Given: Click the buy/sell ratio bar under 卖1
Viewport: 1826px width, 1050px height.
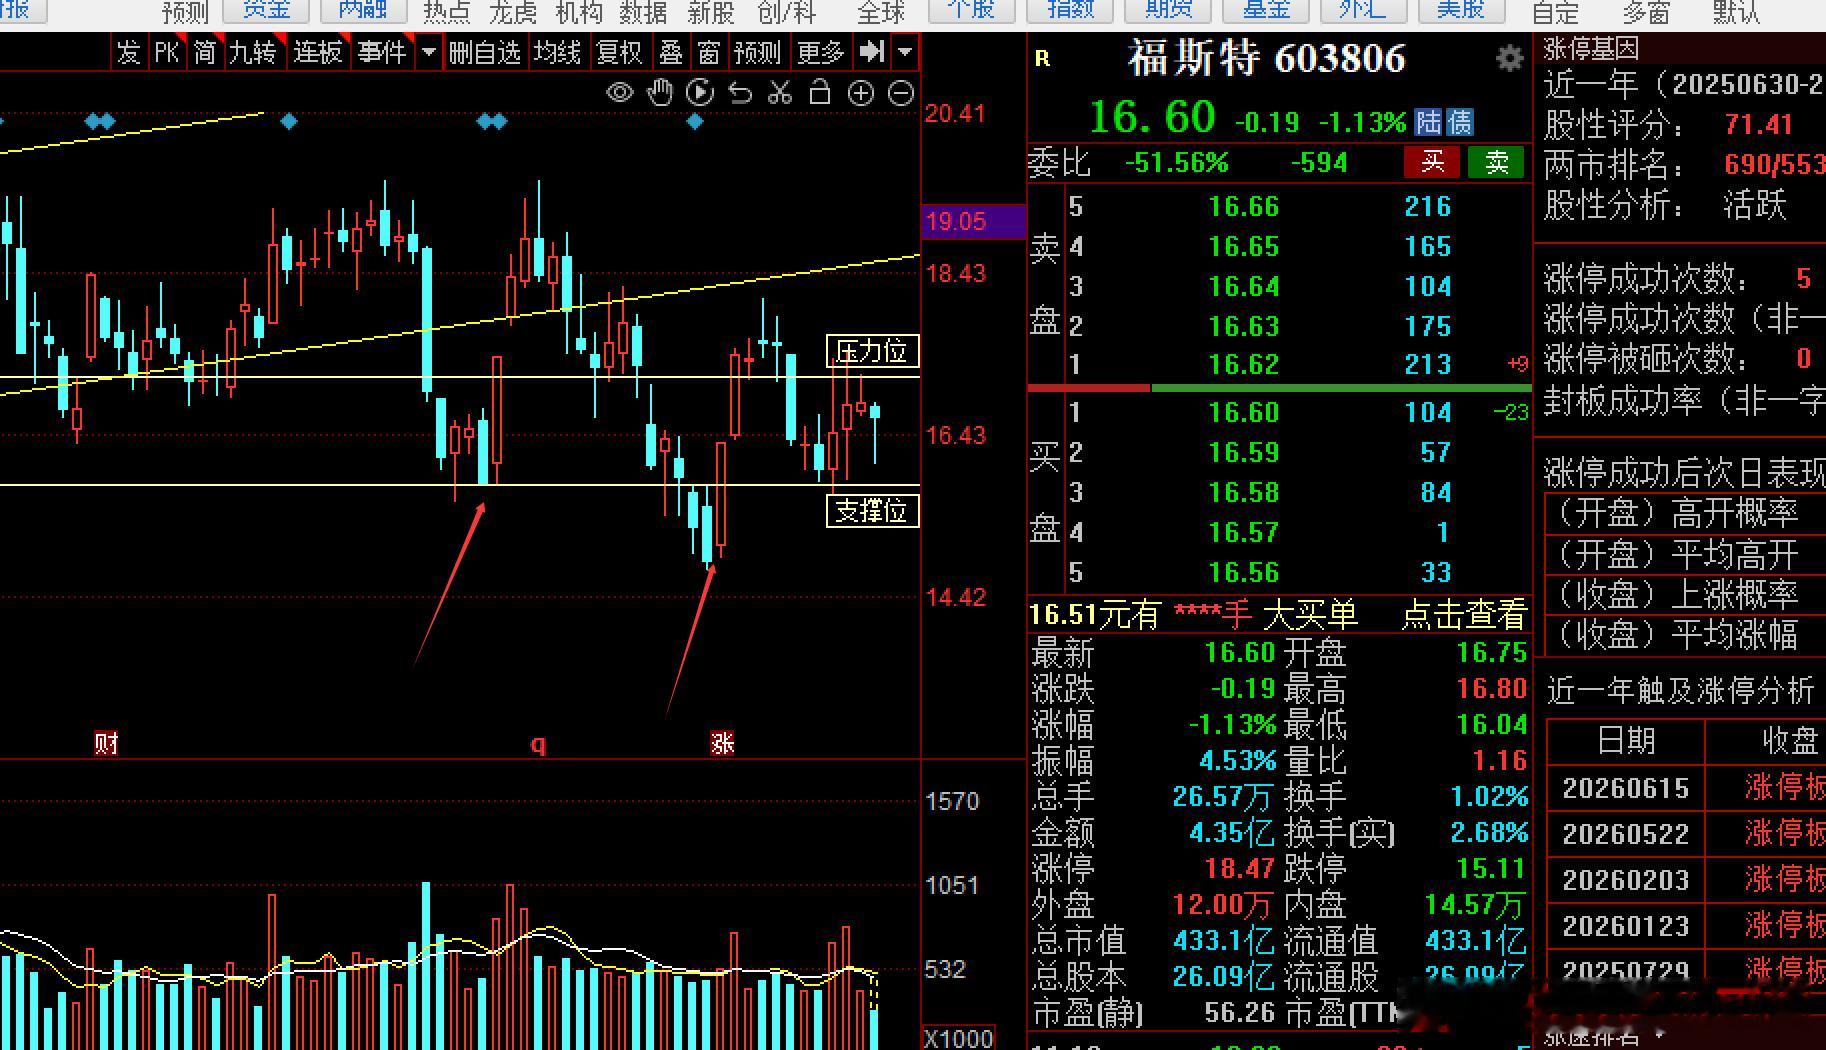Looking at the screenshot, I should pos(1279,388).
